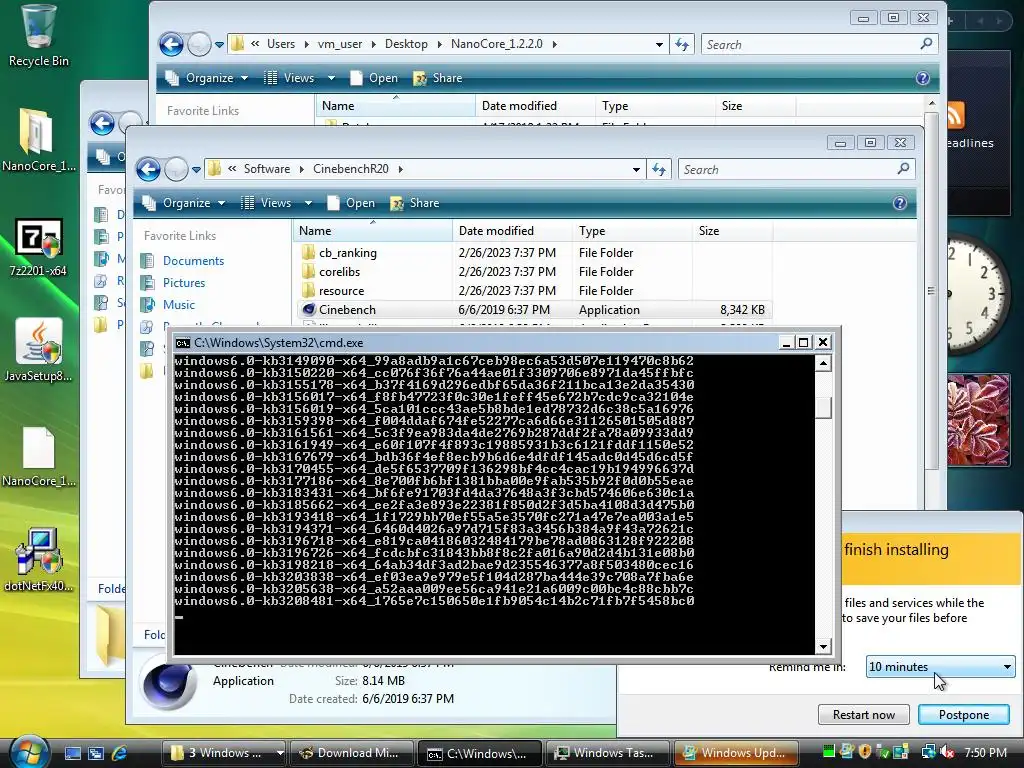The height and width of the screenshot is (768, 1024).
Task: Click Desktop breadcrumb in NanoCore address bar
Action: [406, 44]
